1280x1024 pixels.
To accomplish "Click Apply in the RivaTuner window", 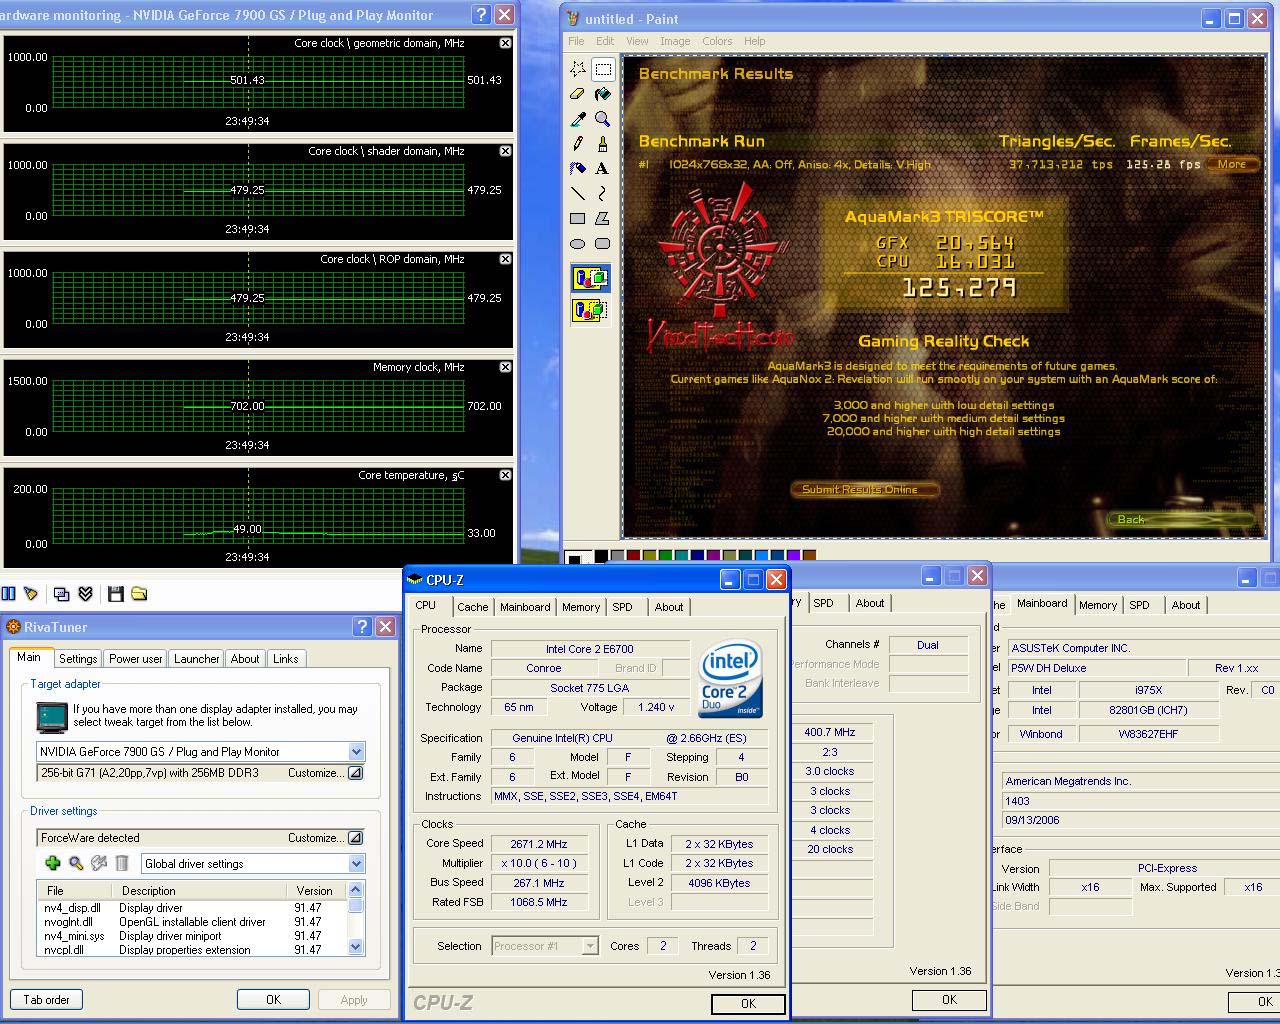I will [x=354, y=1000].
